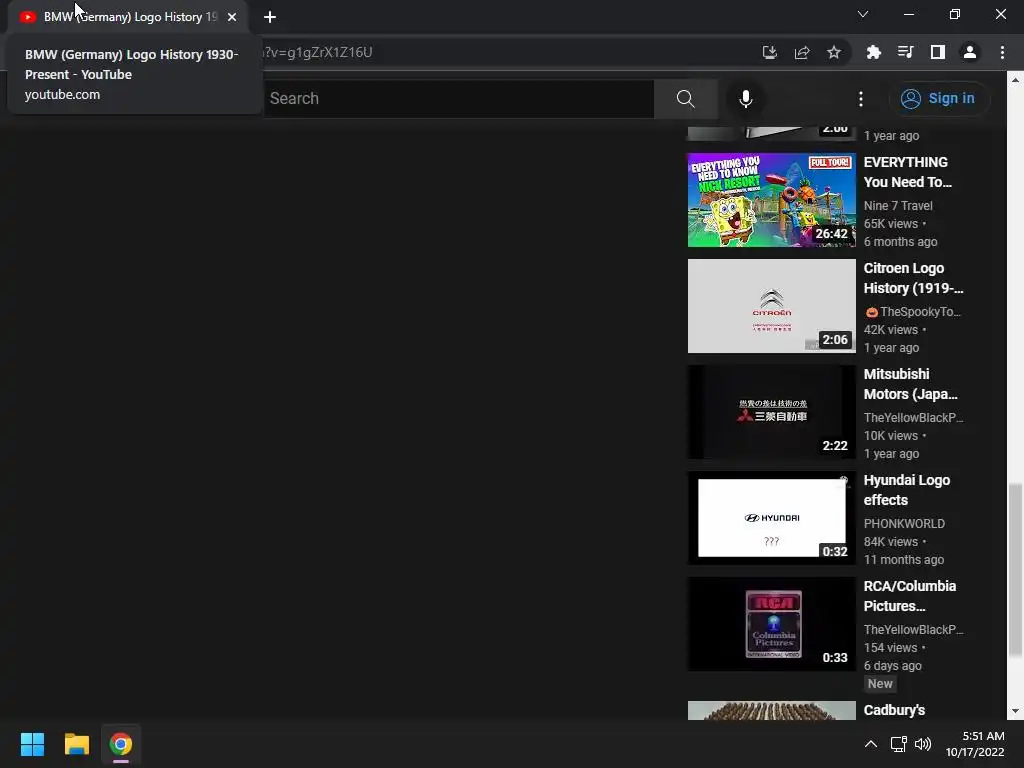Select the BMW (Germany) Logo History tab
The image size is (1024, 768).
point(127,17)
